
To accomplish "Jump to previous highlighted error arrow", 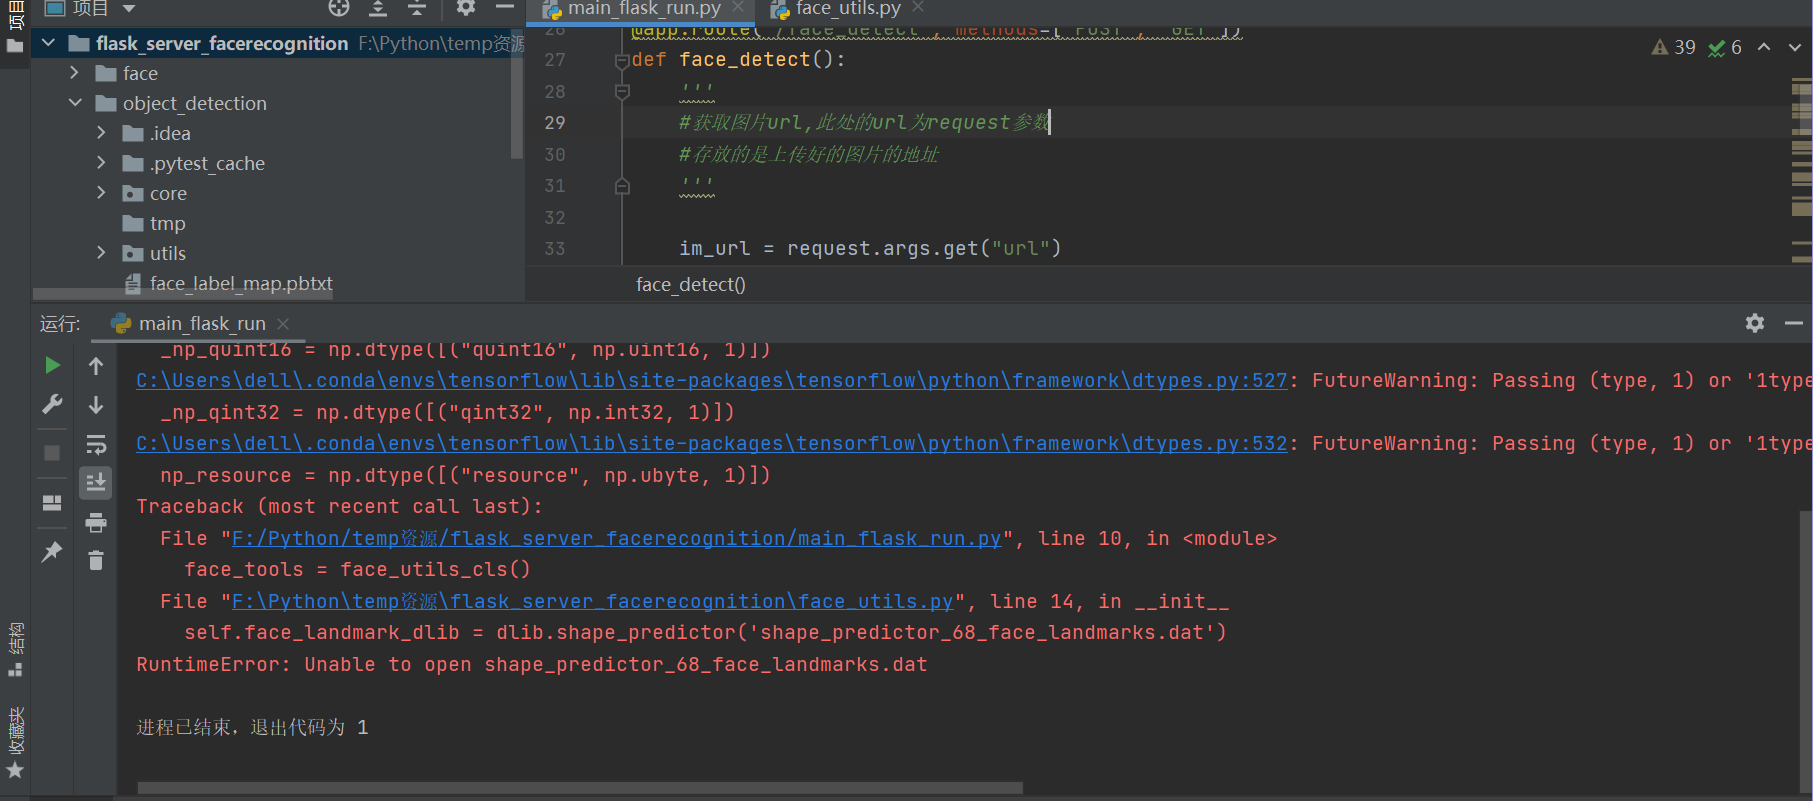I will [x=1764, y=47].
